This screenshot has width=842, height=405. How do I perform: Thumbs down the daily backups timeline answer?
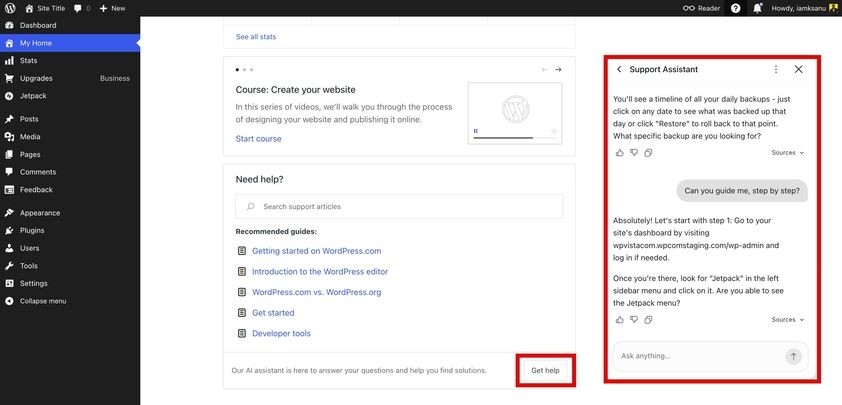pos(634,153)
